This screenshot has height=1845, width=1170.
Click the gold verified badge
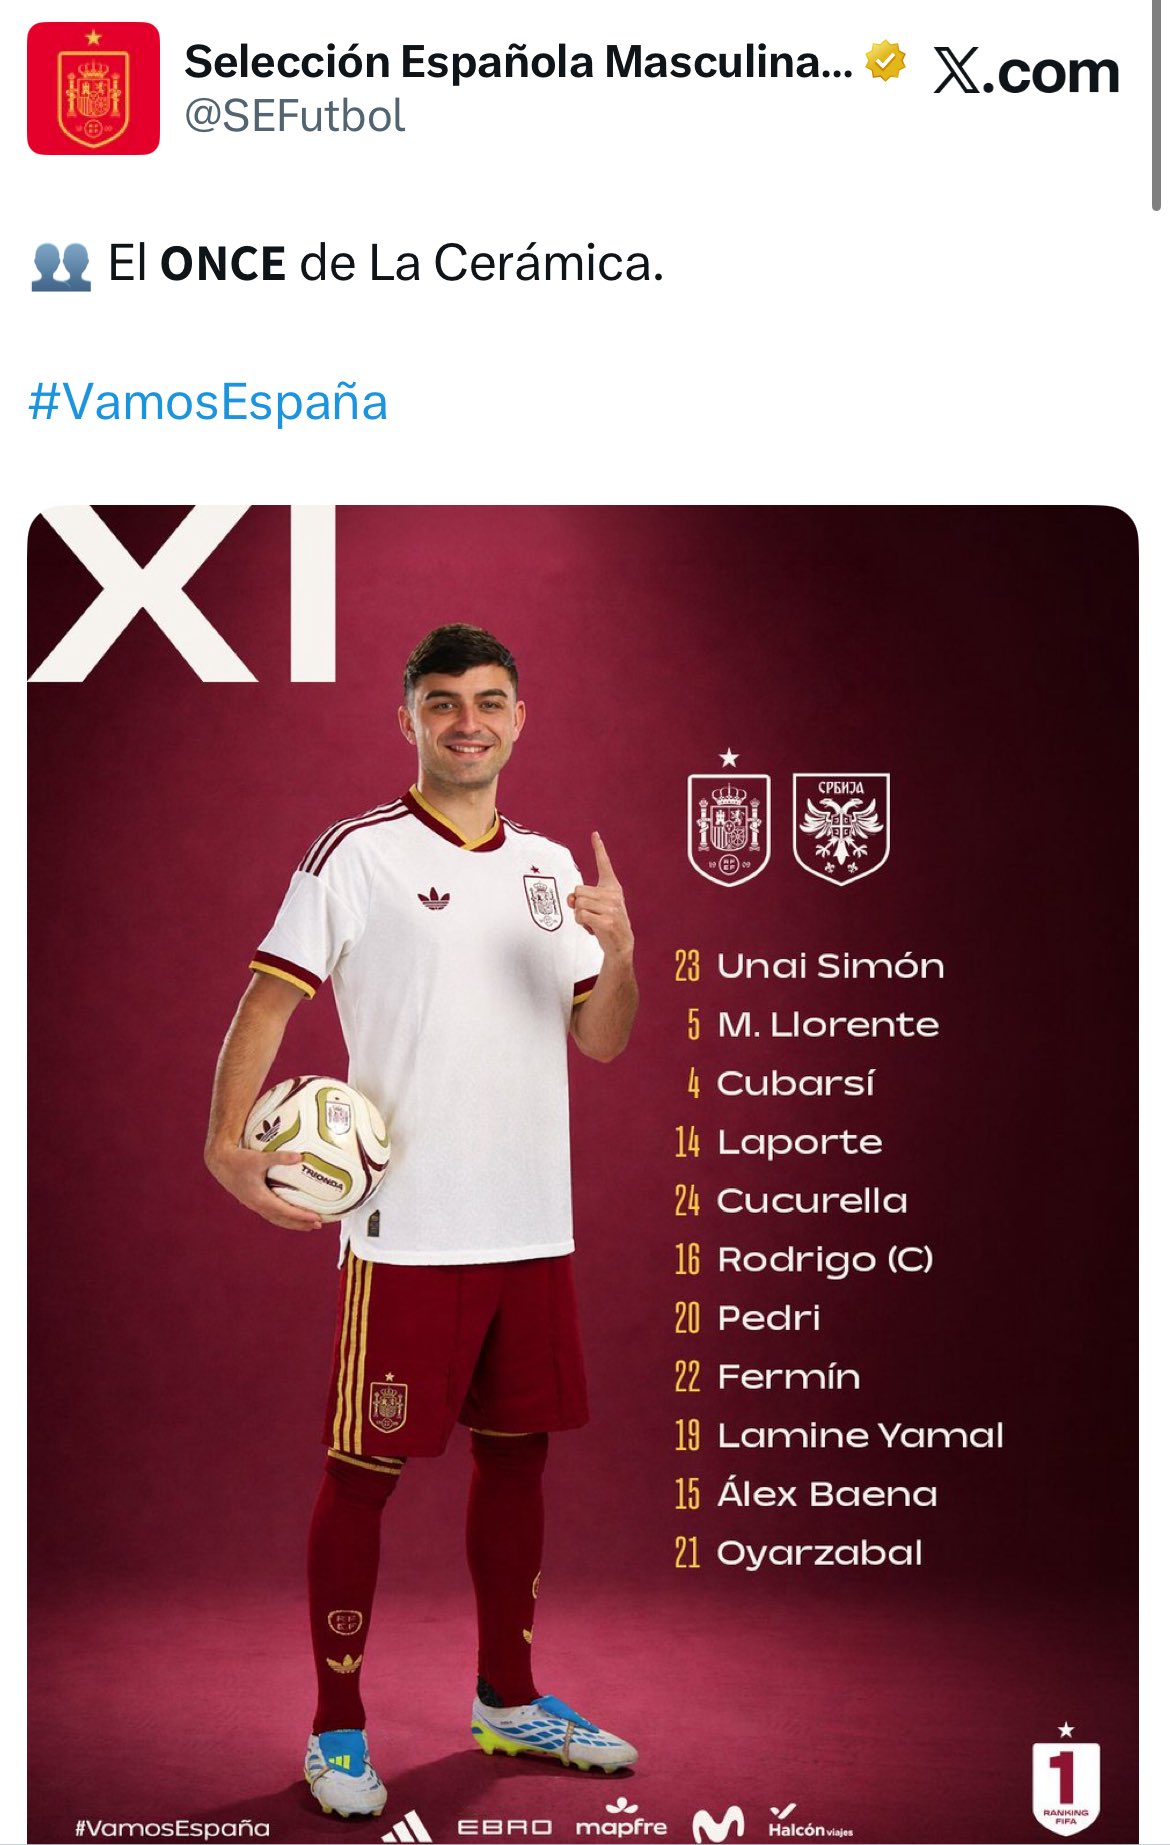coord(885,61)
